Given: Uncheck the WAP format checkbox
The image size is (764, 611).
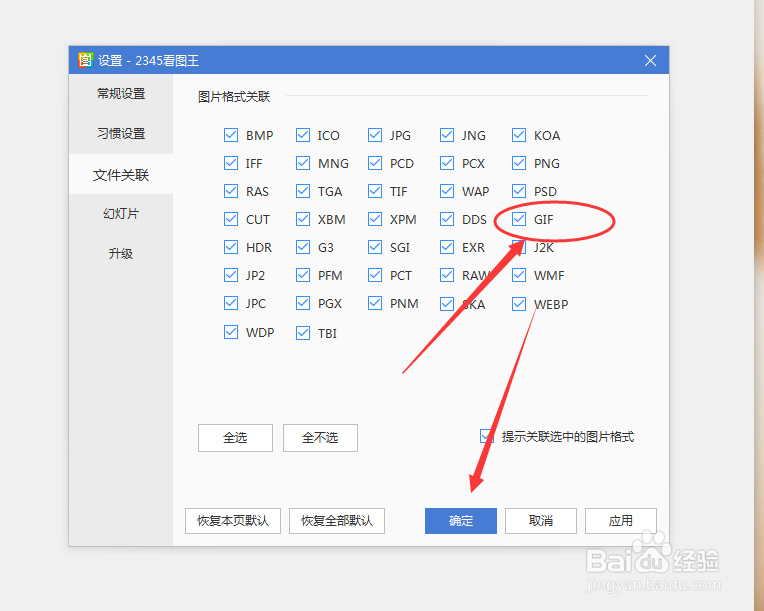Looking at the screenshot, I should (447, 191).
